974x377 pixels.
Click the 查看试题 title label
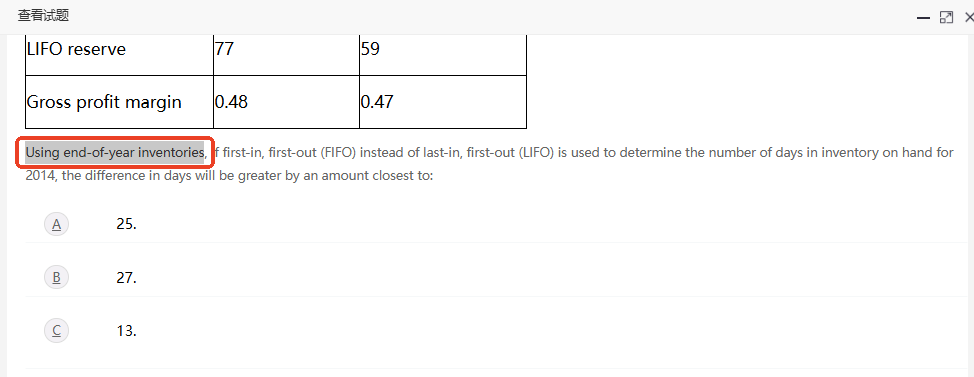(43, 16)
